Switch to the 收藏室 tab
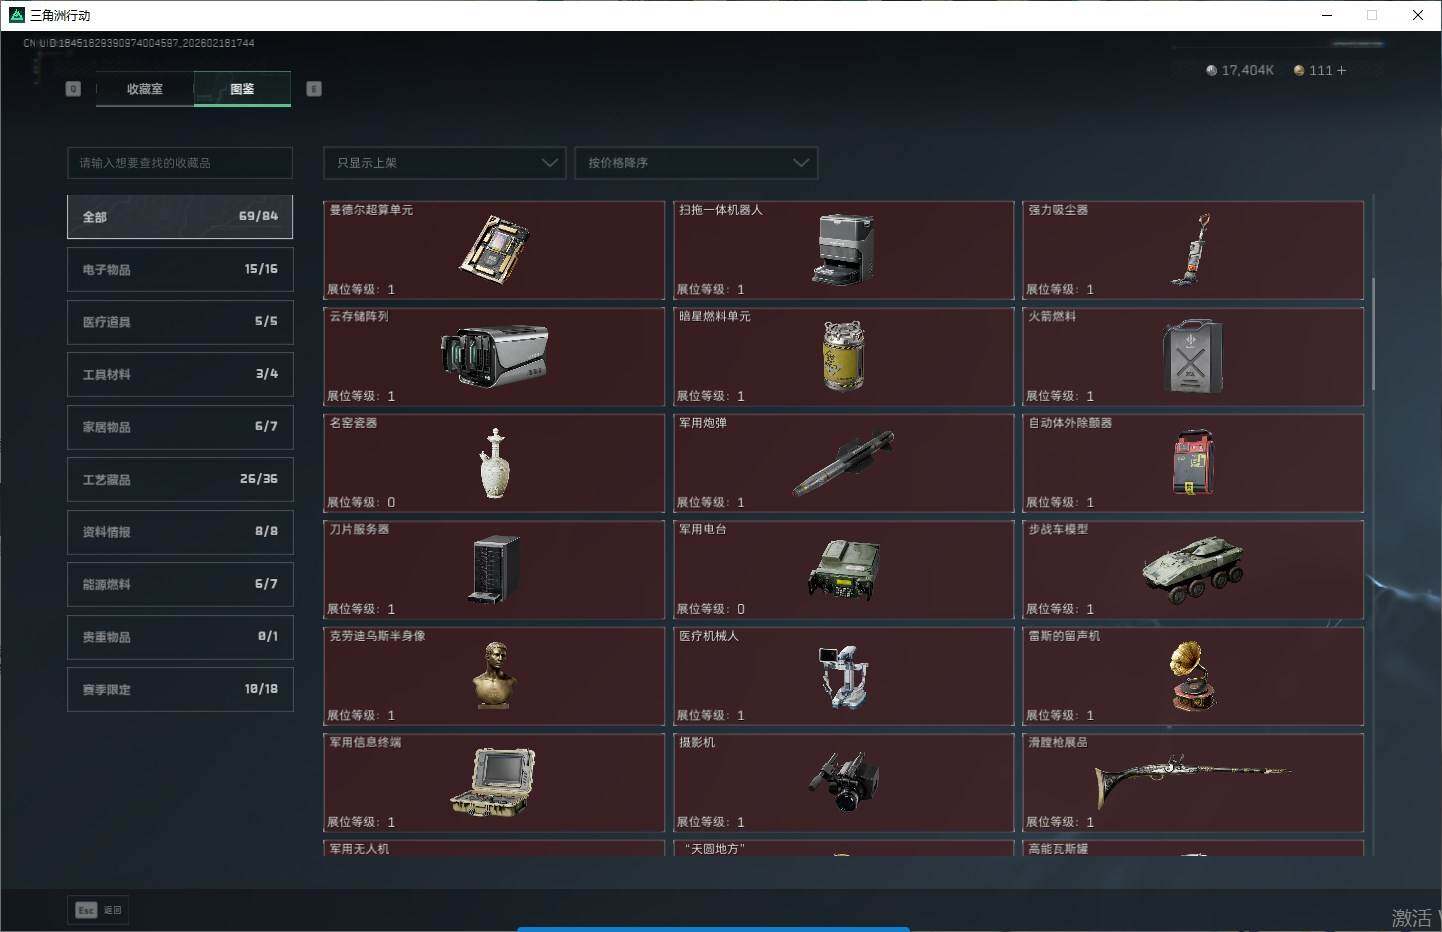 145,89
